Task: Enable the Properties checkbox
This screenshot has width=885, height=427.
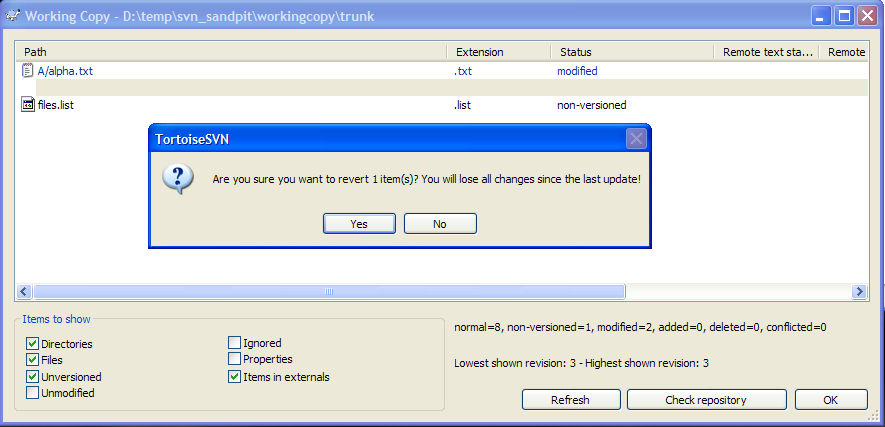Action: (x=234, y=359)
